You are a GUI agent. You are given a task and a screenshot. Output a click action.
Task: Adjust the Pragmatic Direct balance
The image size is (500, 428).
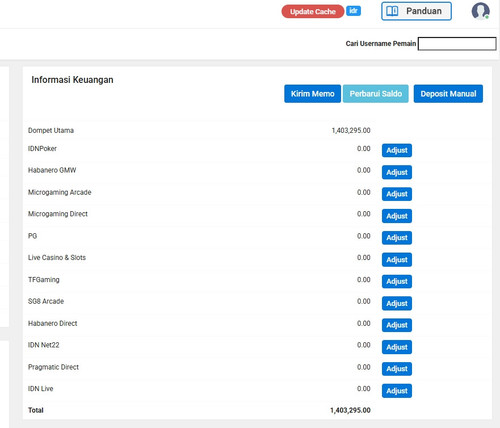pos(397,369)
